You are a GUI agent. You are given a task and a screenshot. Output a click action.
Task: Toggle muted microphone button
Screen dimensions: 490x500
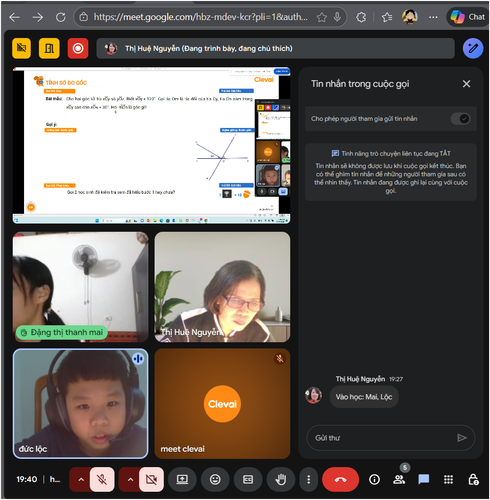coord(102,479)
